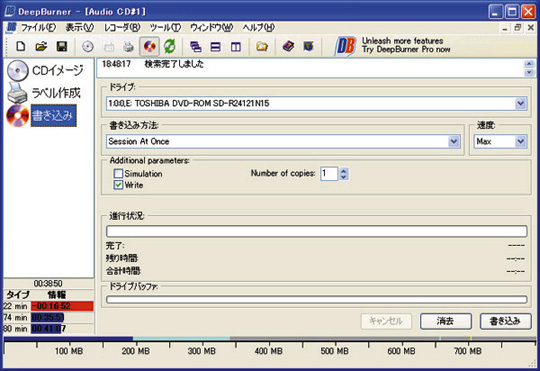
Task: Click the cascade windows toolbar icon
Action: (196, 47)
